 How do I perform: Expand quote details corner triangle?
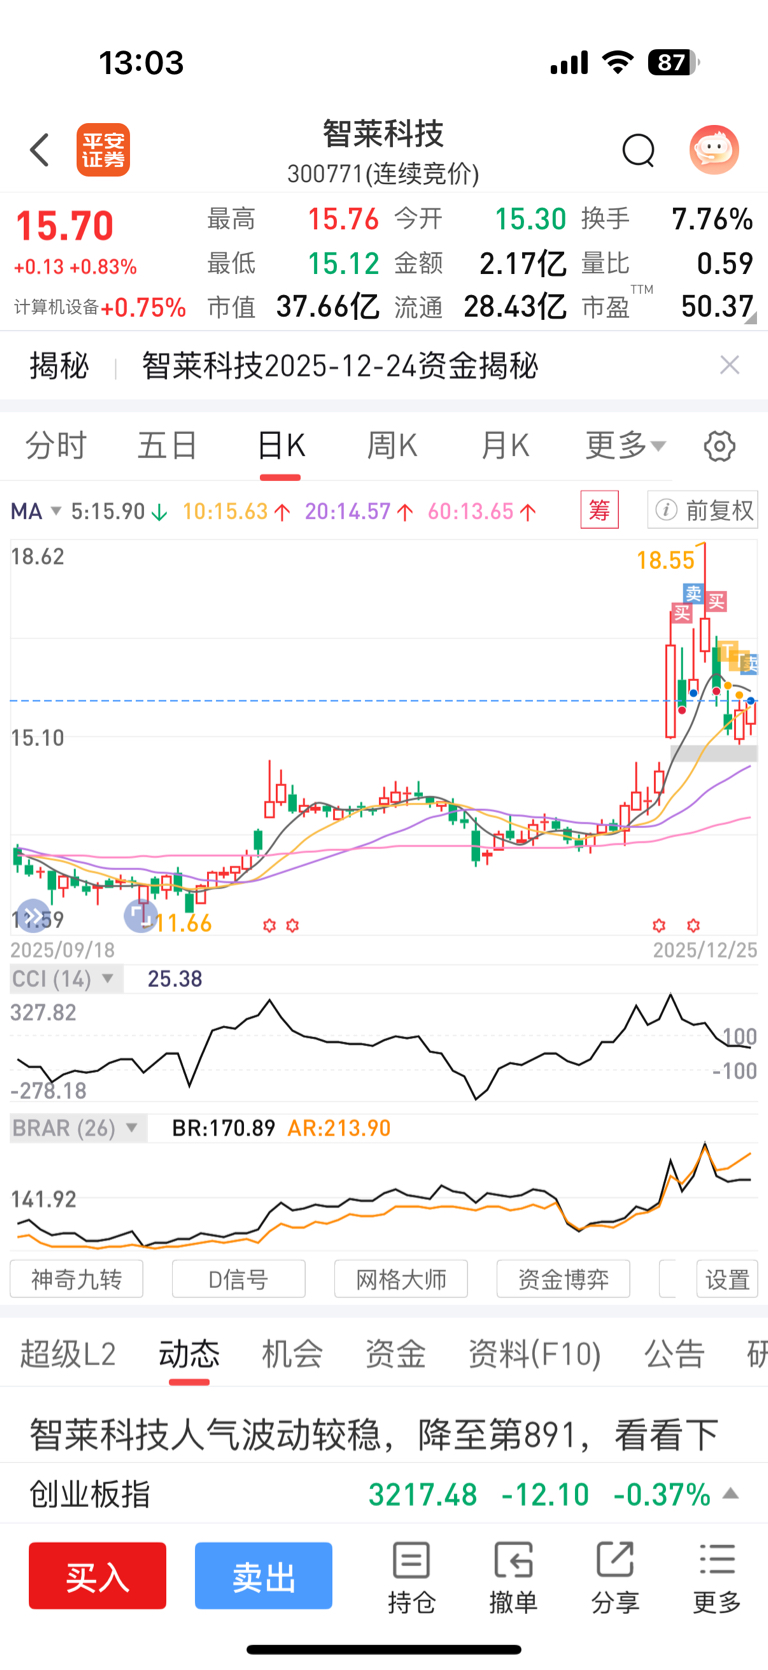[751, 318]
